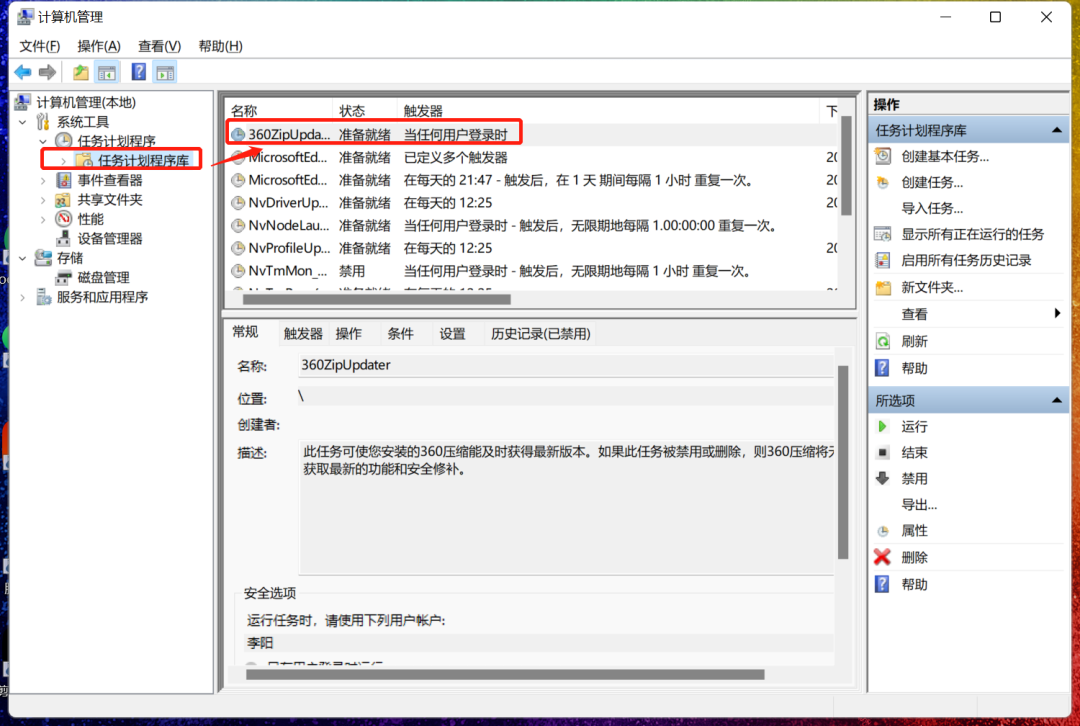Switch to the 设置 tab
Viewport: 1080px width, 726px height.
click(453, 333)
